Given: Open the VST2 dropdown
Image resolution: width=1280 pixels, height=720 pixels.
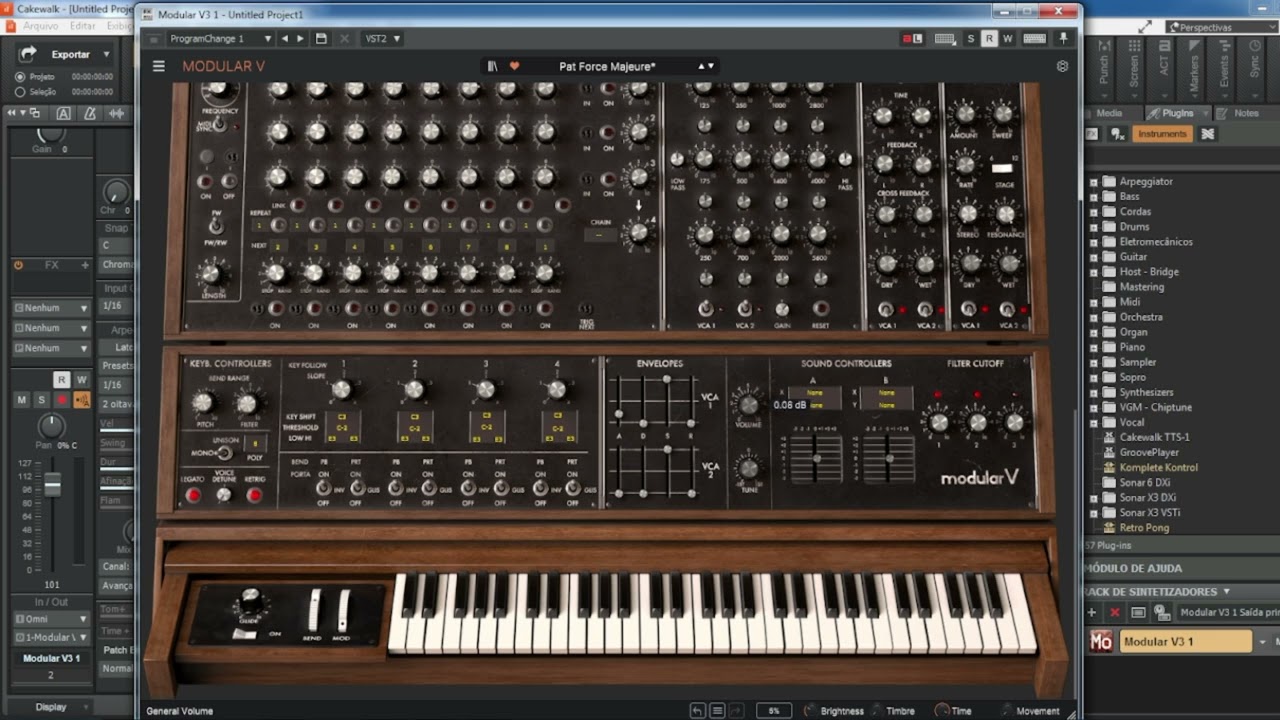Looking at the screenshot, I should pos(382,38).
